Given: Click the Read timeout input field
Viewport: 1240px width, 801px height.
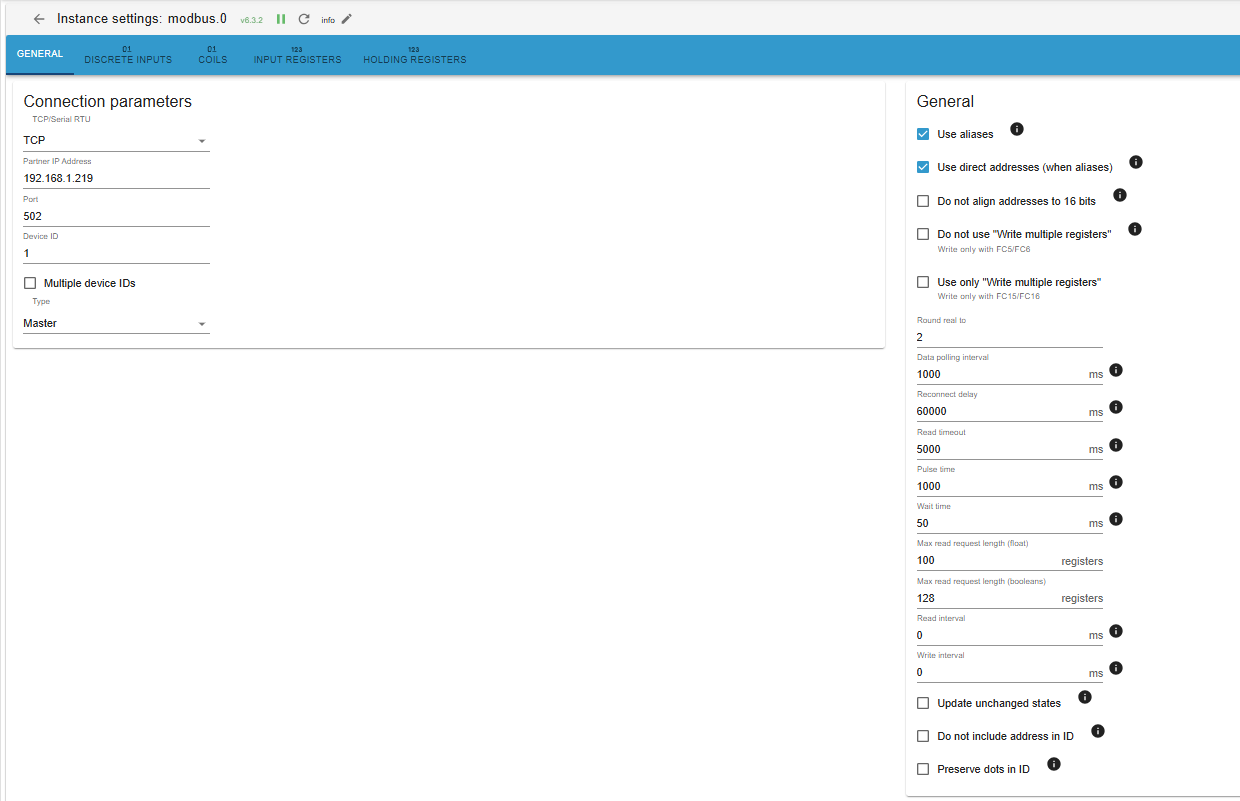Looking at the screenshot, I should (x=1000, y=449).
